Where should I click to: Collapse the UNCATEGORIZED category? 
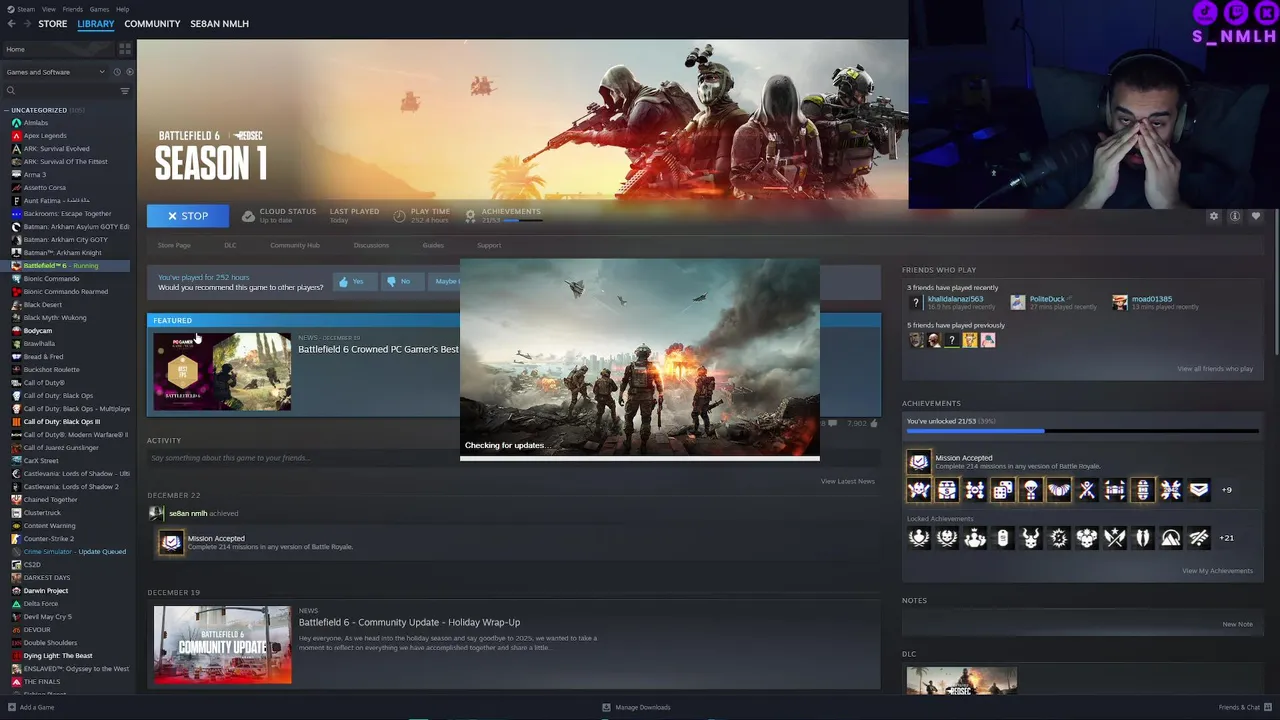pyautogui.click(x=7, y=110)
